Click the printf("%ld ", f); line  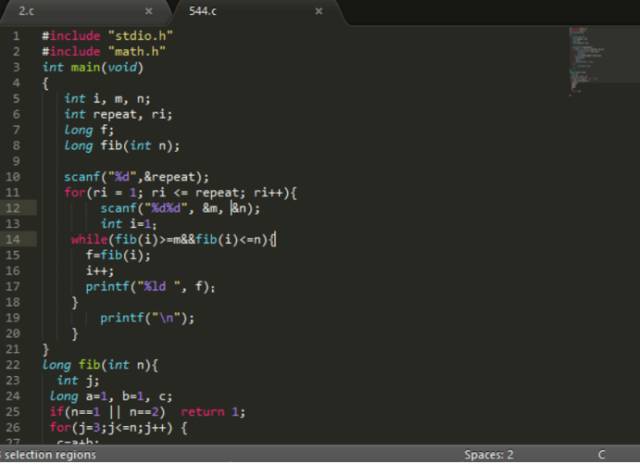(x=151, y=286)
